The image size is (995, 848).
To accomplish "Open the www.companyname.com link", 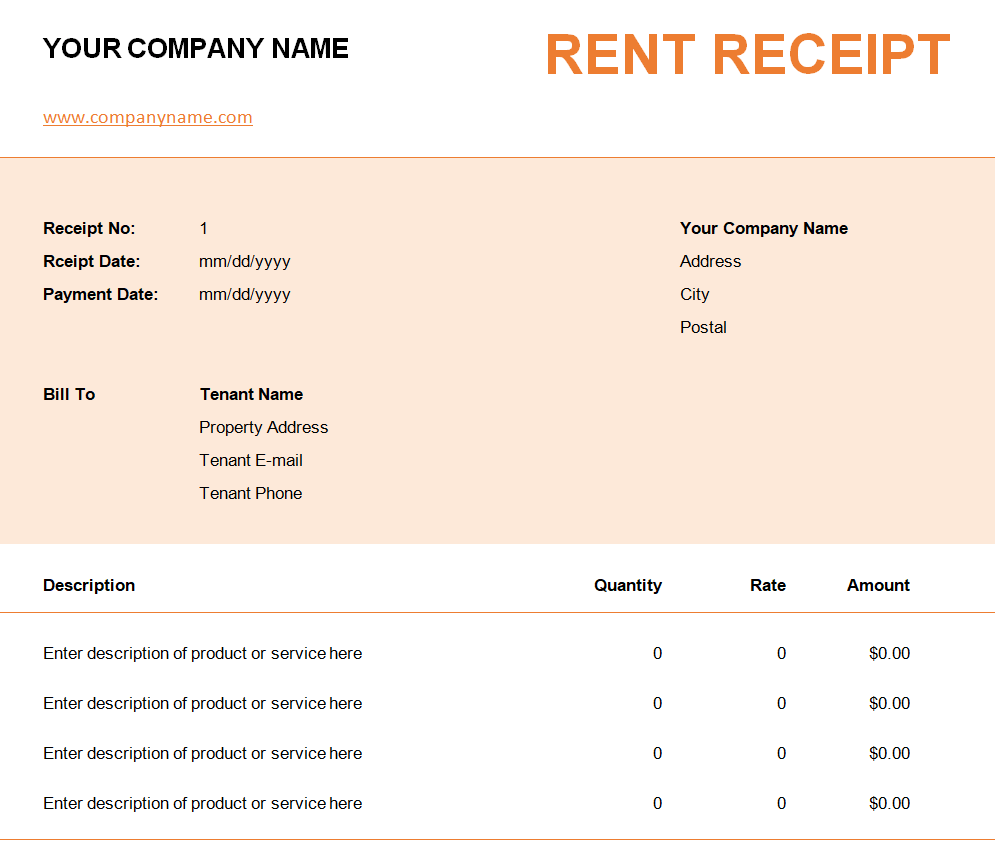I will click(x=147, y=118).
